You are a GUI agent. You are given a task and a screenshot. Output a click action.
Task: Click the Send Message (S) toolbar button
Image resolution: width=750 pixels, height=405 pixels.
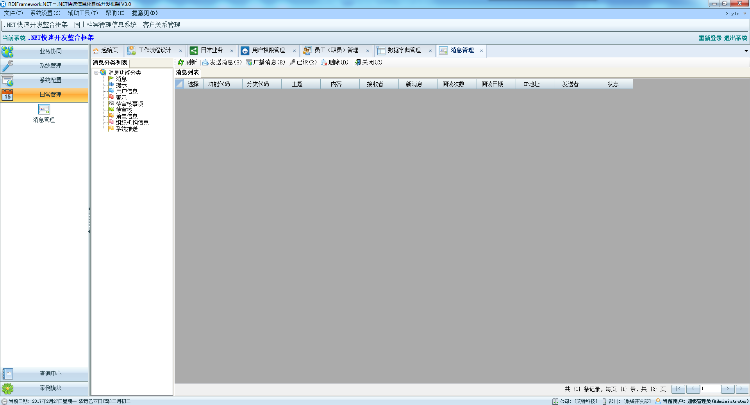(x=221, y=62)
